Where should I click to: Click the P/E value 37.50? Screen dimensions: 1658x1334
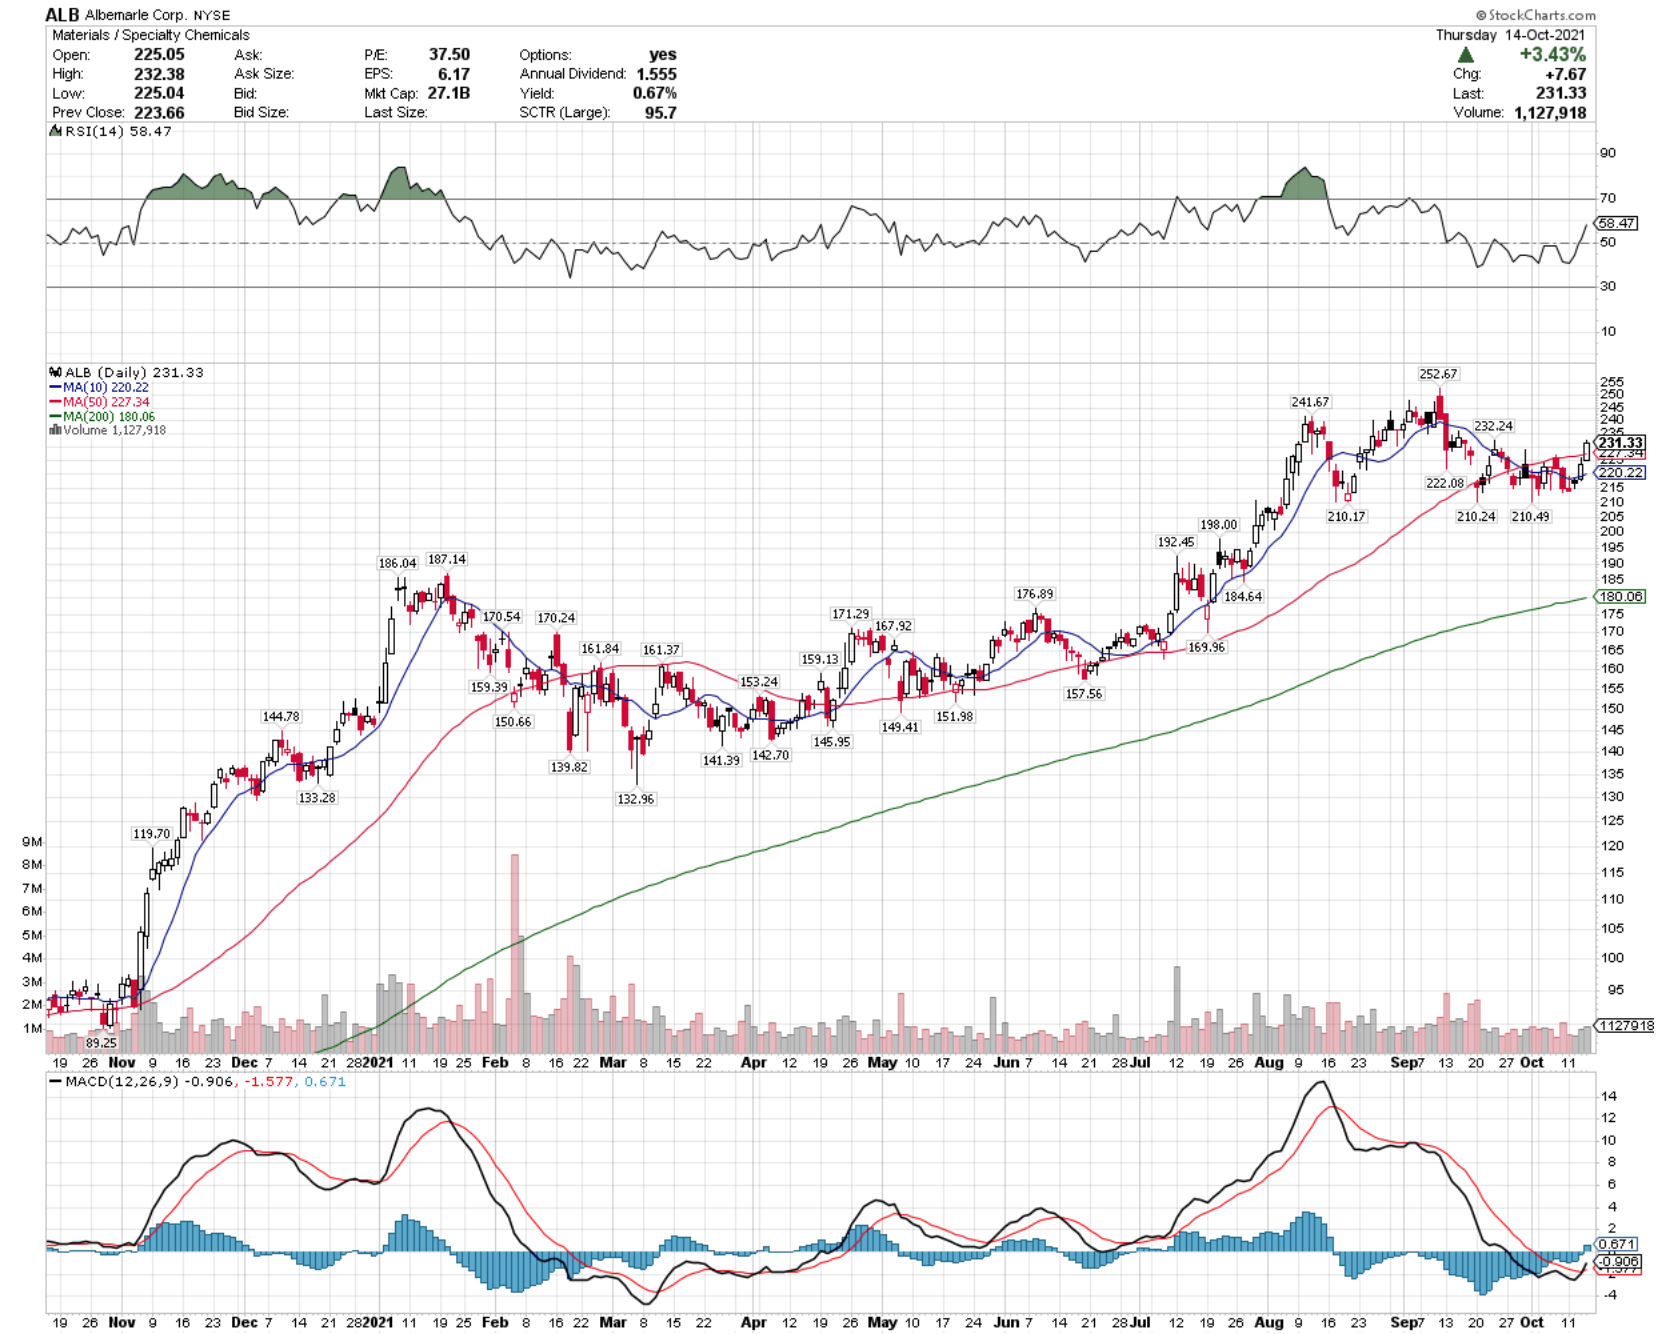(449, 55)
